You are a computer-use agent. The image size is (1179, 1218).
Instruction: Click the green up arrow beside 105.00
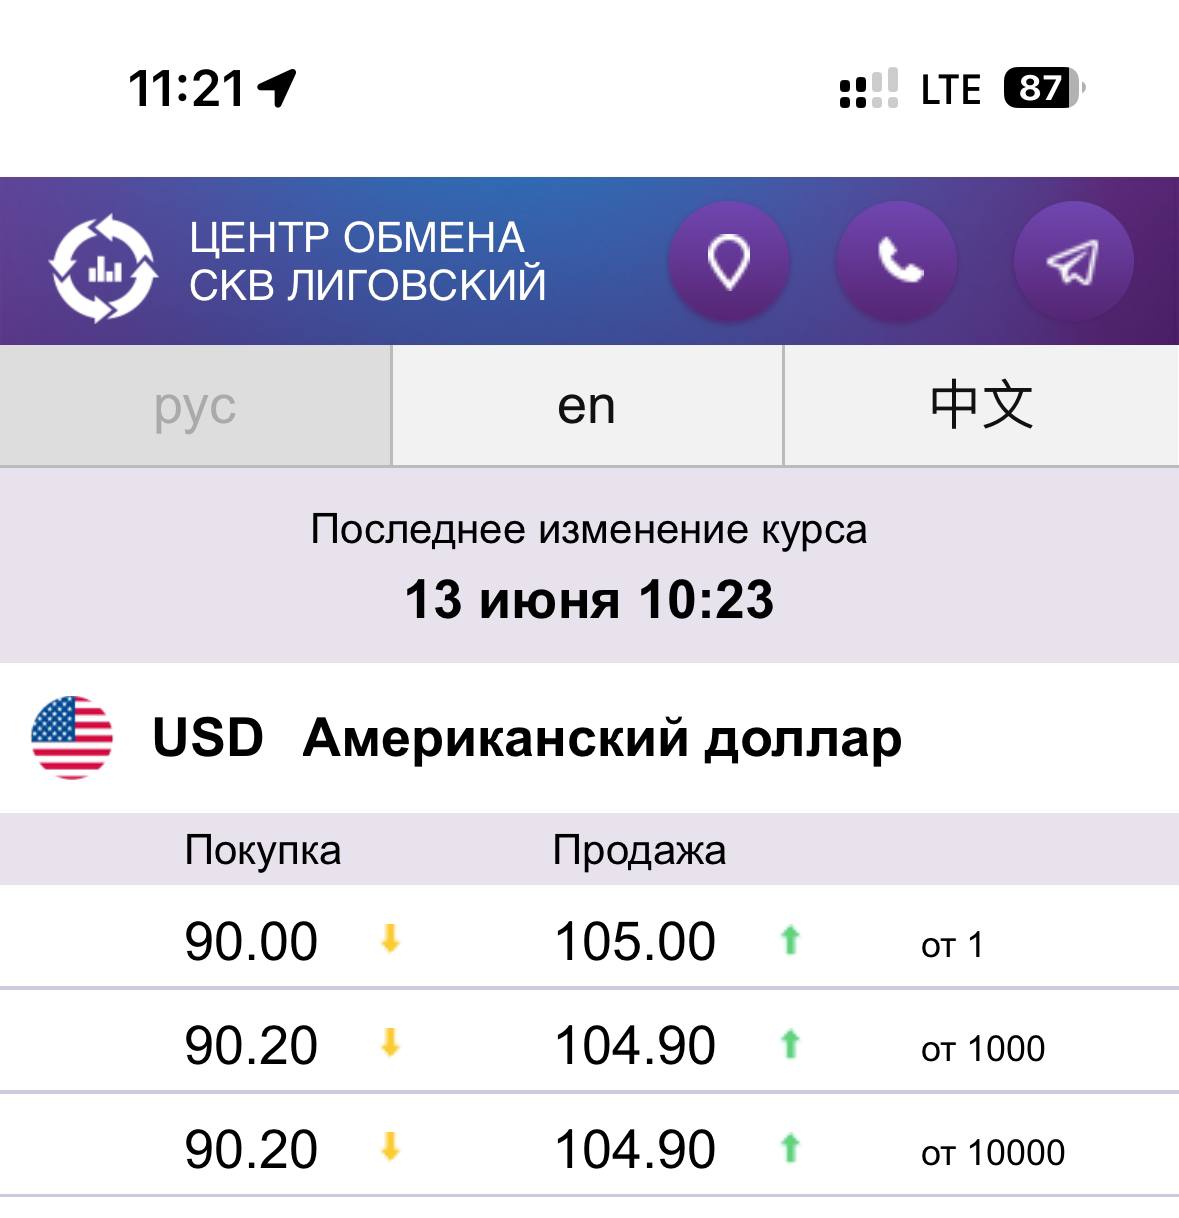click(790, 939)
